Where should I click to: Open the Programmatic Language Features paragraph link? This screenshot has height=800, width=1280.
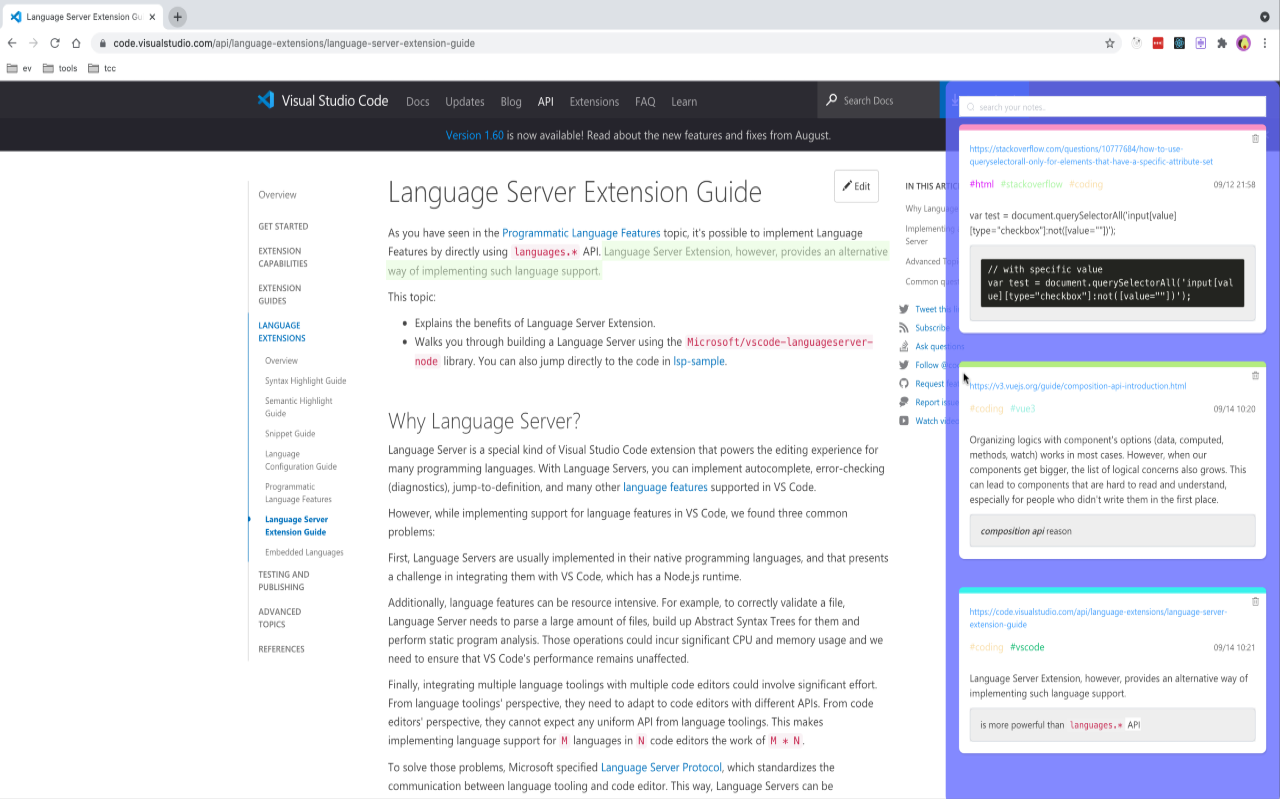(581, 233)
